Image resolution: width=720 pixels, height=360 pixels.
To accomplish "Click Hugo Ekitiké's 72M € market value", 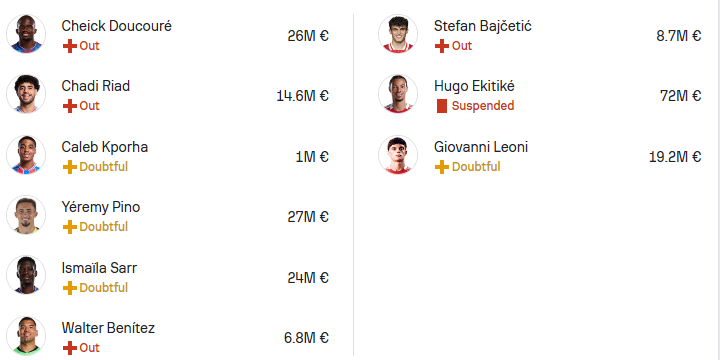I will point(681,96).
